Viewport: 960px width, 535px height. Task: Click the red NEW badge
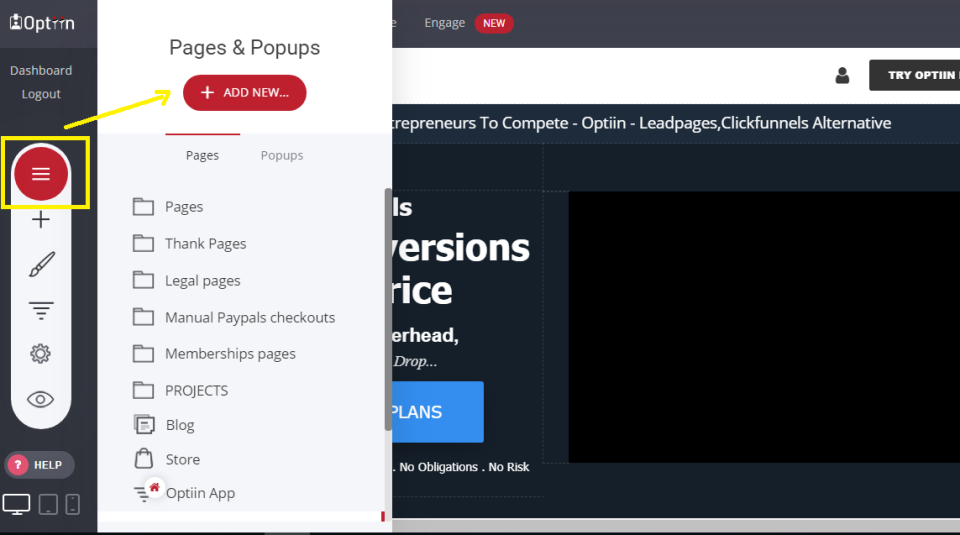pyautogui.click(x=493, y=23)
